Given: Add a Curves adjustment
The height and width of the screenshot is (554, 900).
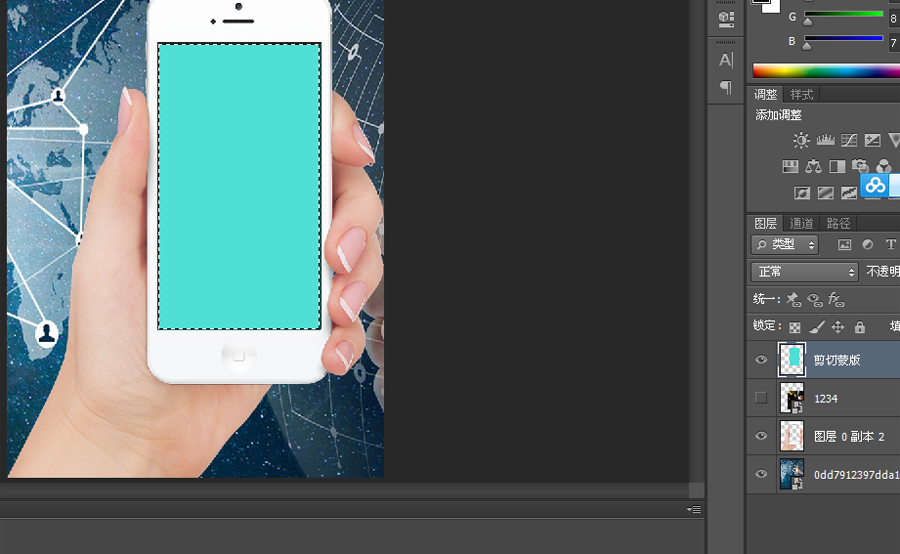Looking at the screenshot, I should [849, 140].
